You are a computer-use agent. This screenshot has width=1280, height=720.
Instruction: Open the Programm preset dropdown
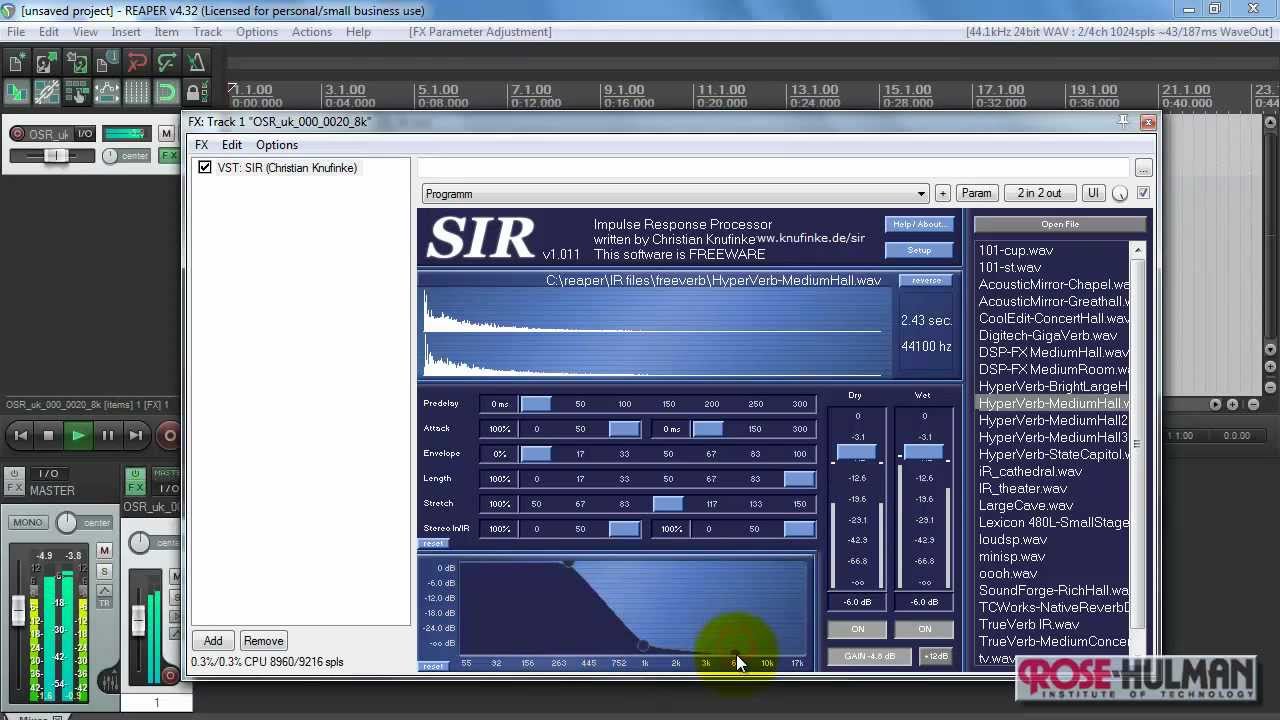676,194
